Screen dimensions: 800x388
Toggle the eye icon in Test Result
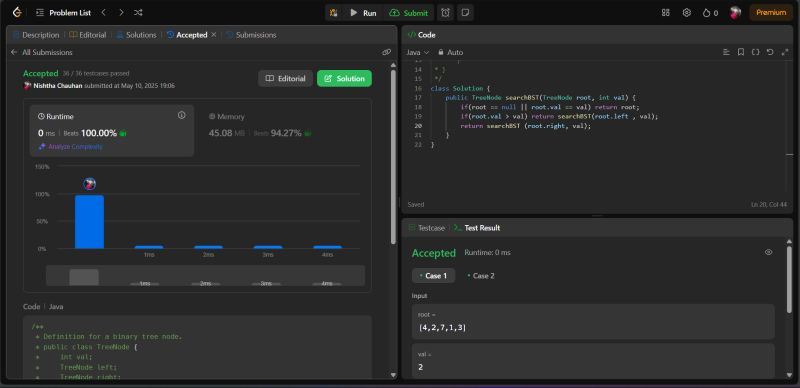[768, 252]
